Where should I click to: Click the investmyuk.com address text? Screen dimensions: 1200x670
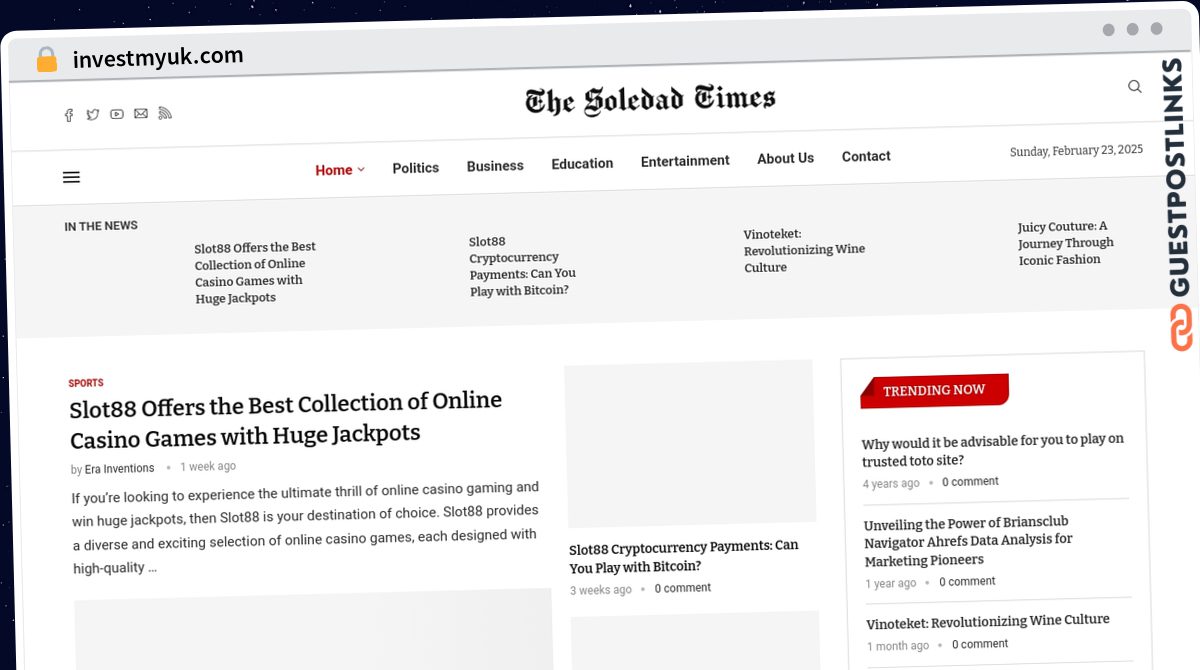pyautogui.click(x=158, y=58)
